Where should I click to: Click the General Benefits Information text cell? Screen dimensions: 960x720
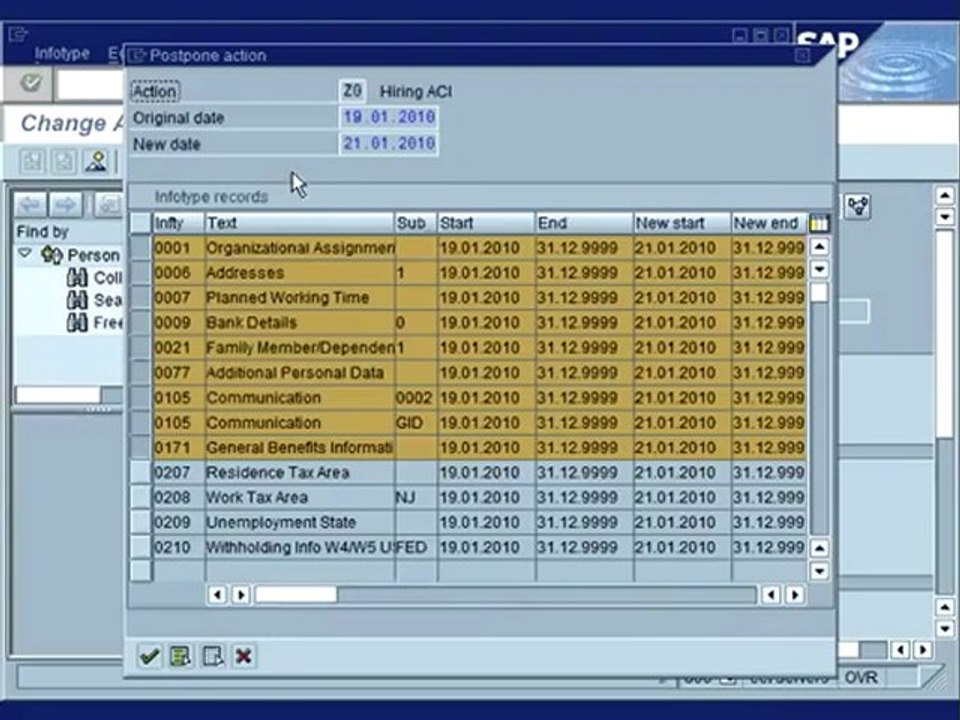pyautogui.click(x=299, y=448)
